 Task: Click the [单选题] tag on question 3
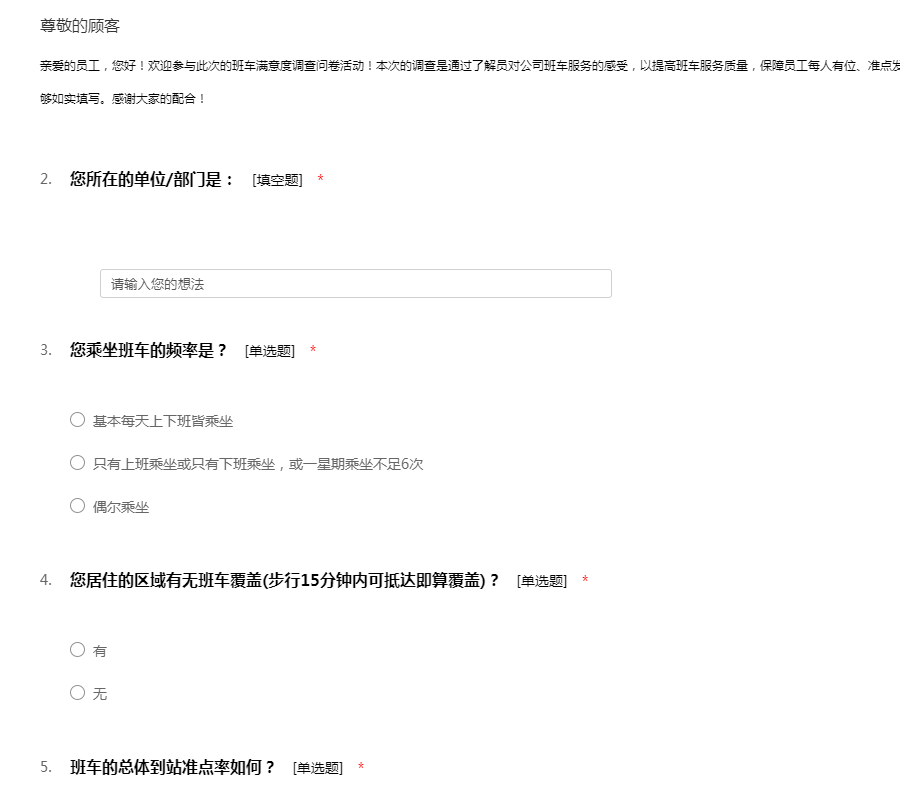coord(269,351)
